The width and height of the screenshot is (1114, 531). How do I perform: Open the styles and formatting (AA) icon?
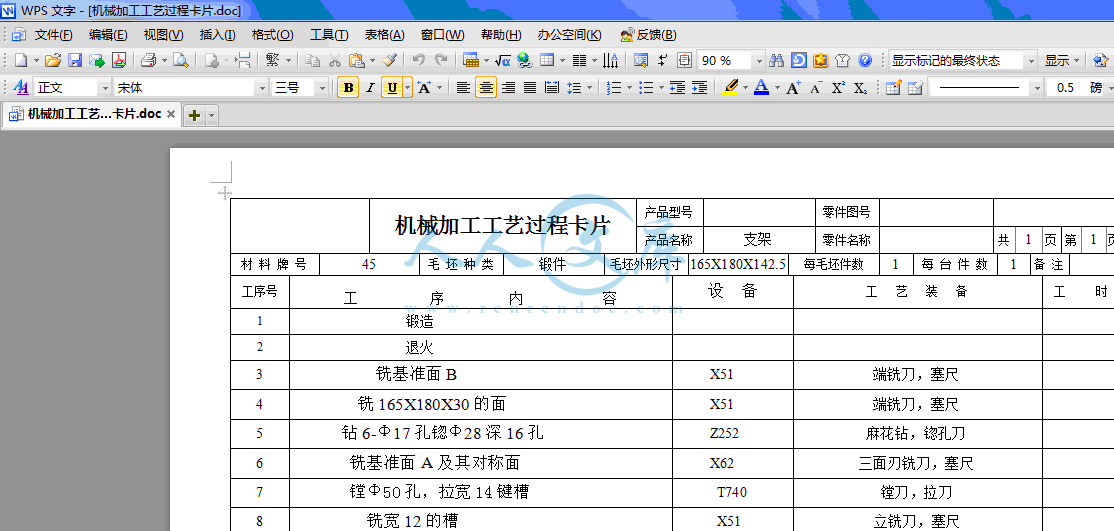pos(21,87)
